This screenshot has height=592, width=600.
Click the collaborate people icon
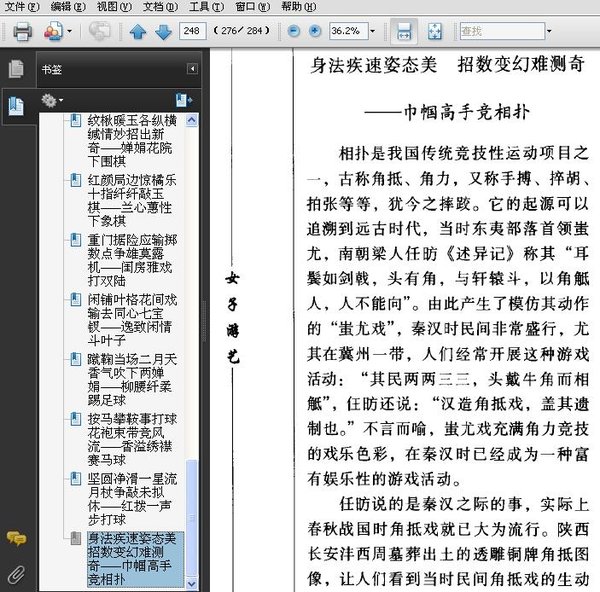click(54, 31)
